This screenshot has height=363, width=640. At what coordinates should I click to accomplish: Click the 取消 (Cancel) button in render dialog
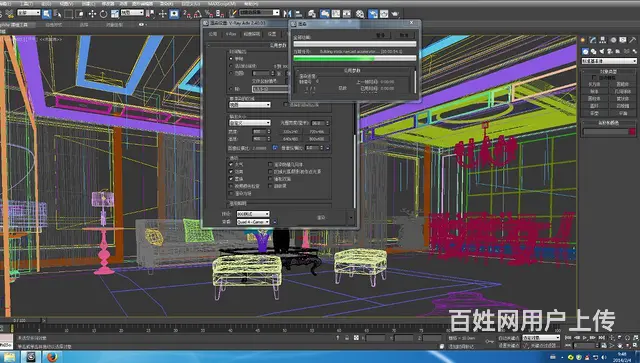[x=404, y=35]
